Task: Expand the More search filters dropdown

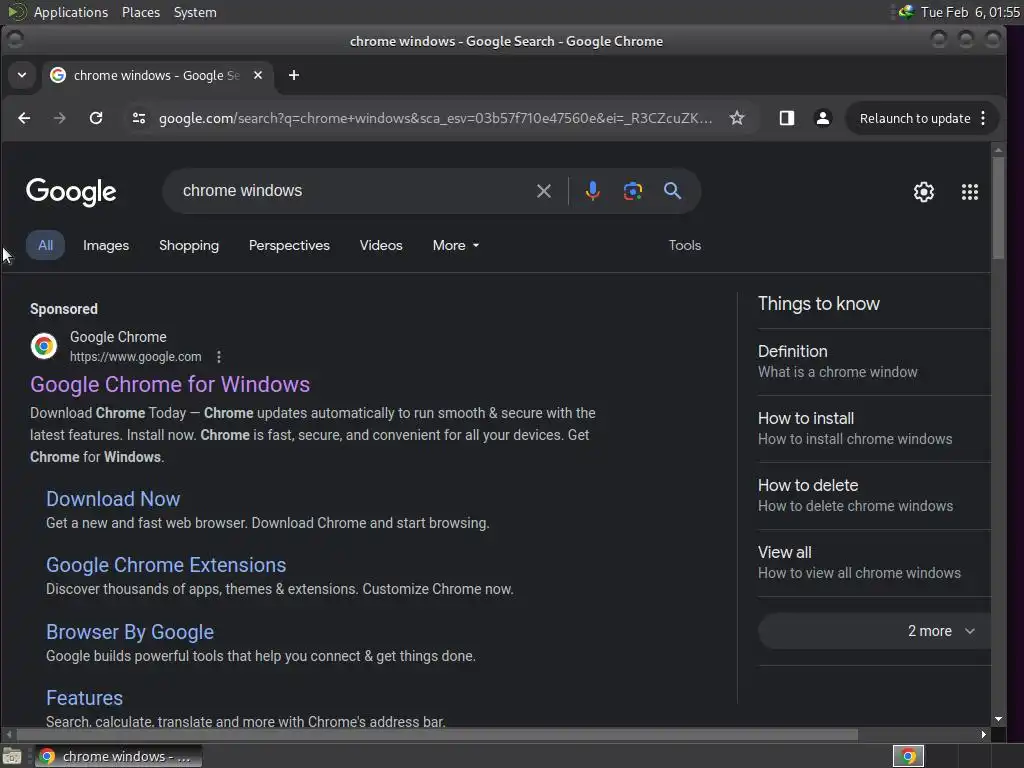Action: click(x=456, y=246)
